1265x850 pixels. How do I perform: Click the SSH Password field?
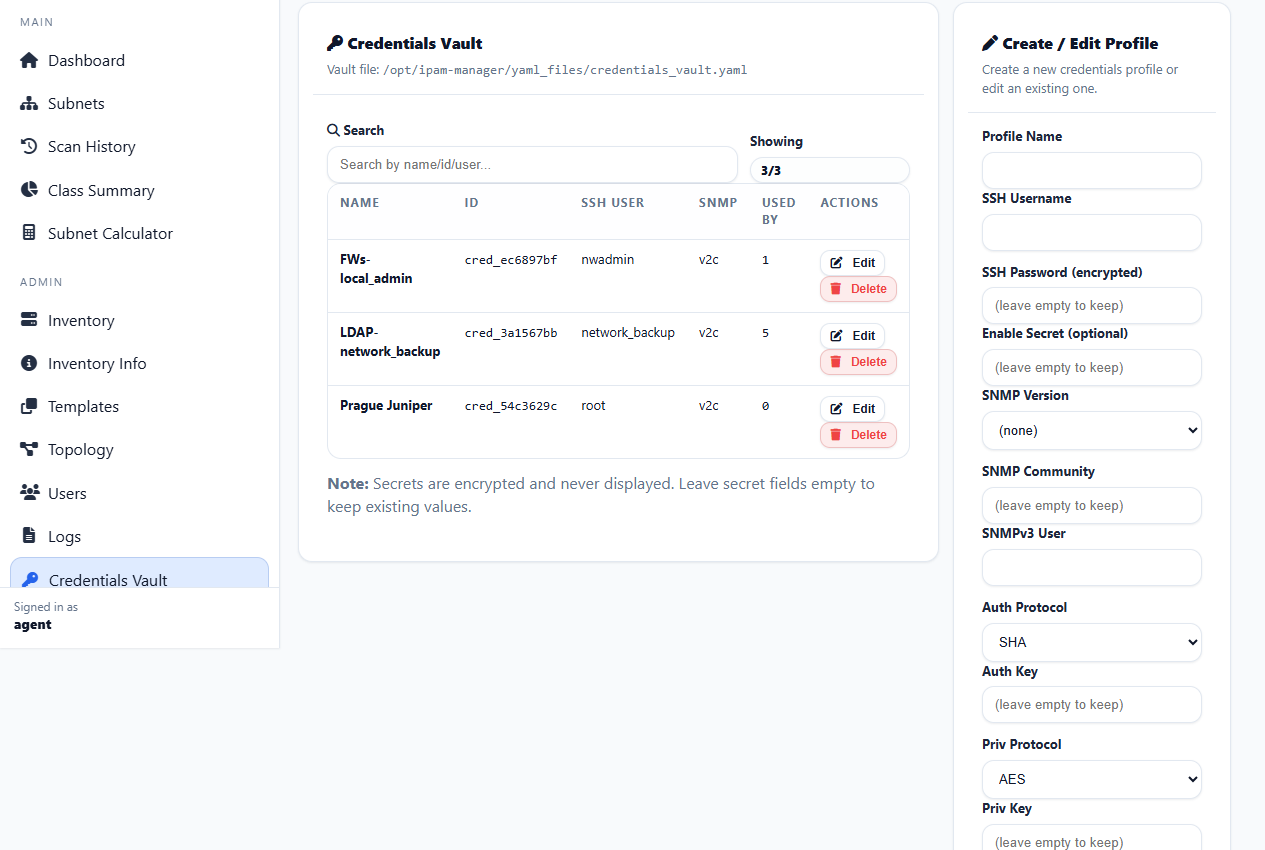pyautogui.click(x=1092, y=305)
